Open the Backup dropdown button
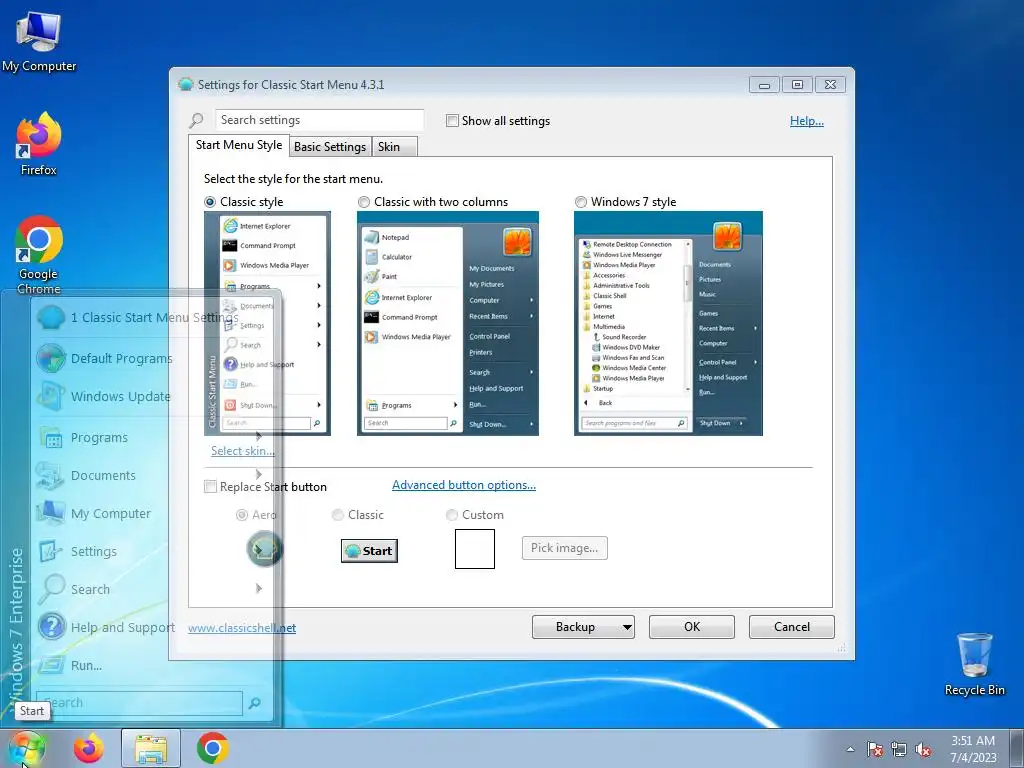Viewport: 1024px width, 768px height. pos(583,627)
